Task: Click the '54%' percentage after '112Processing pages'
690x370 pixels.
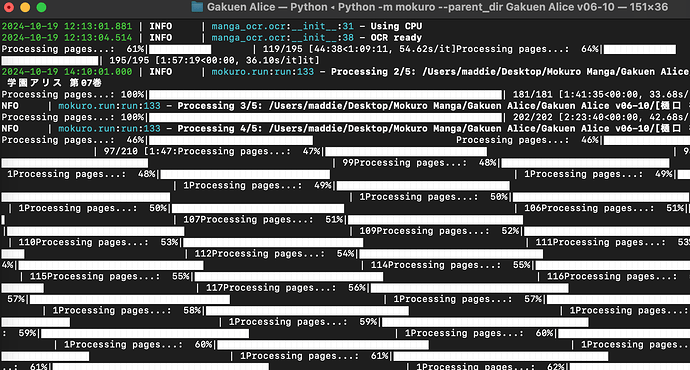Action: tap(345, 254)
